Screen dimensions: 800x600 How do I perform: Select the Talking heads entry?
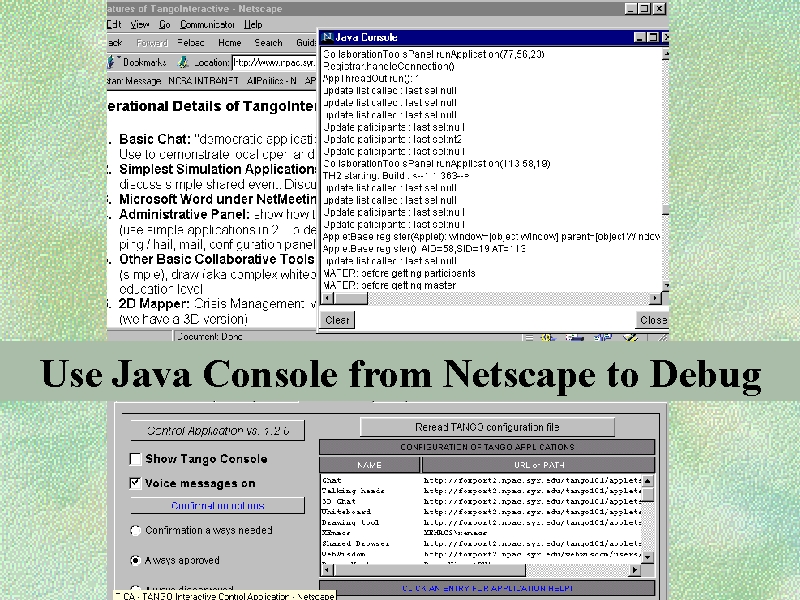point(353,491)
